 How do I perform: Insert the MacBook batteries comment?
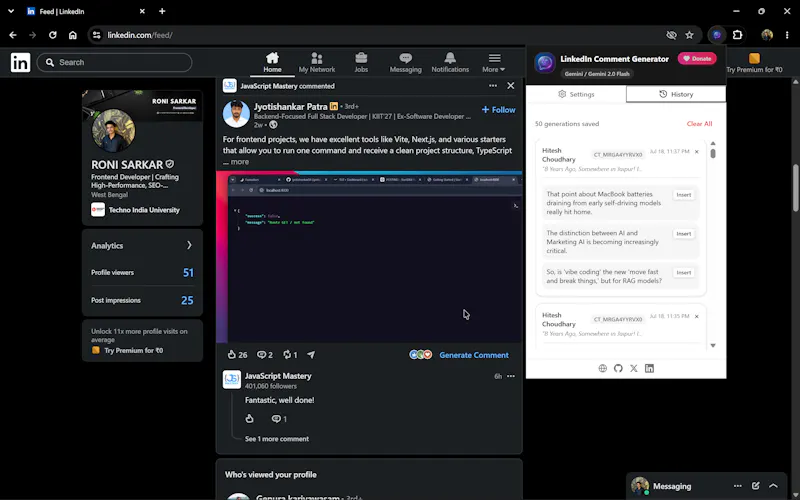(684, 195)
